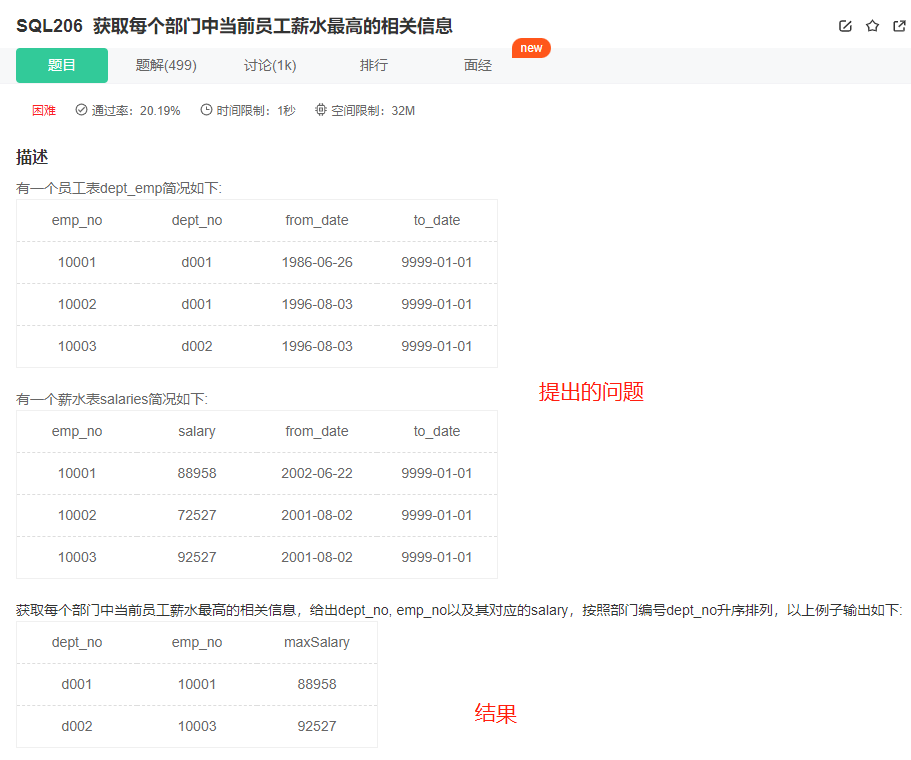Click the space limit chip icon
Screen dimensions: 911x760
pos(321,110)
